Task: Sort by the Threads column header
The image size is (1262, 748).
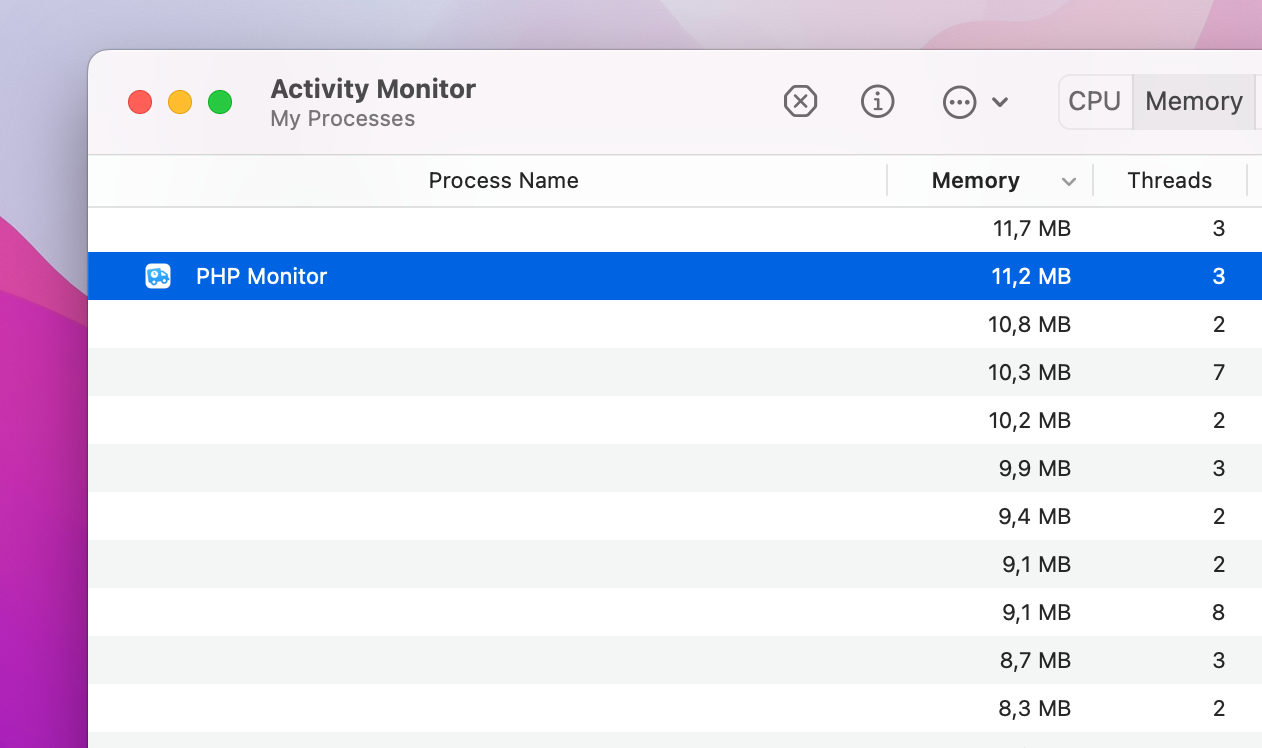Action: pyautogui.click(x=1169, y=180)
